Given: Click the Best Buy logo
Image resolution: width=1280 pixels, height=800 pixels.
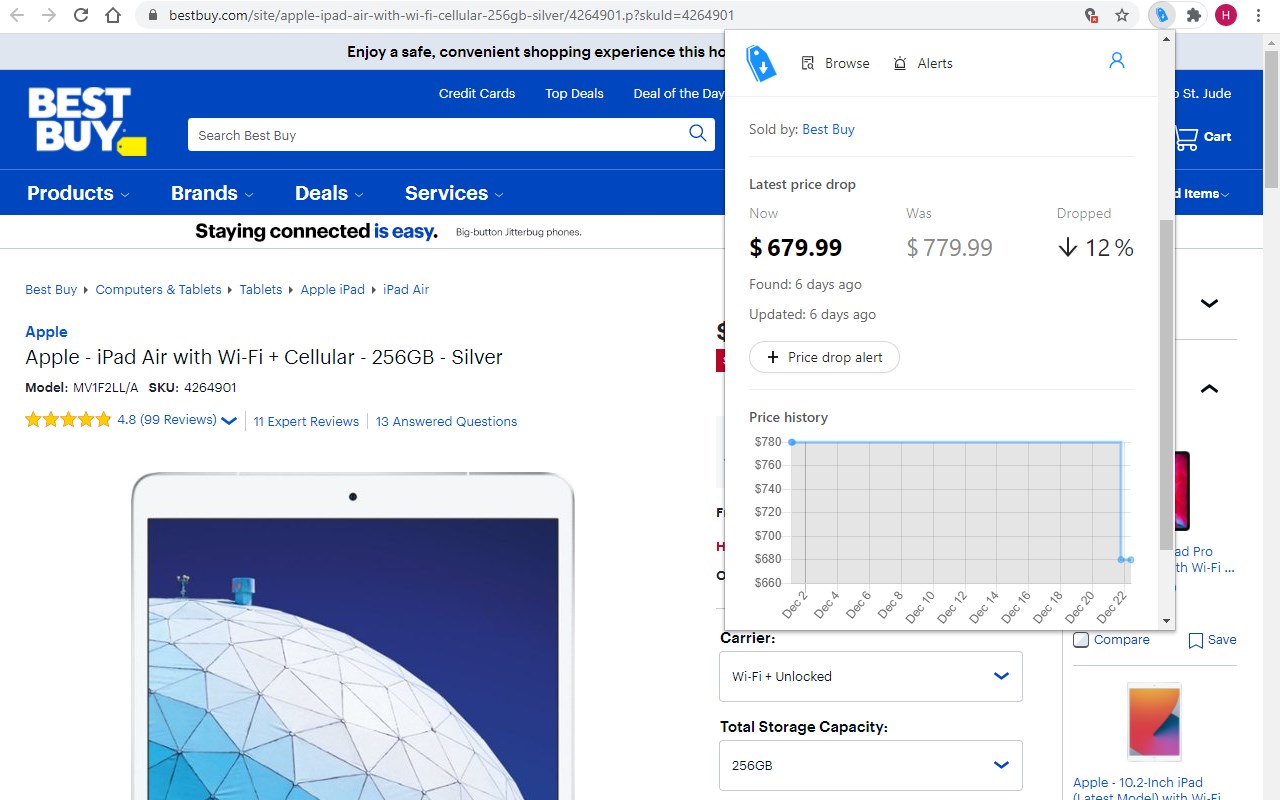Looking at the screenshot, I should tap(86, 121).
